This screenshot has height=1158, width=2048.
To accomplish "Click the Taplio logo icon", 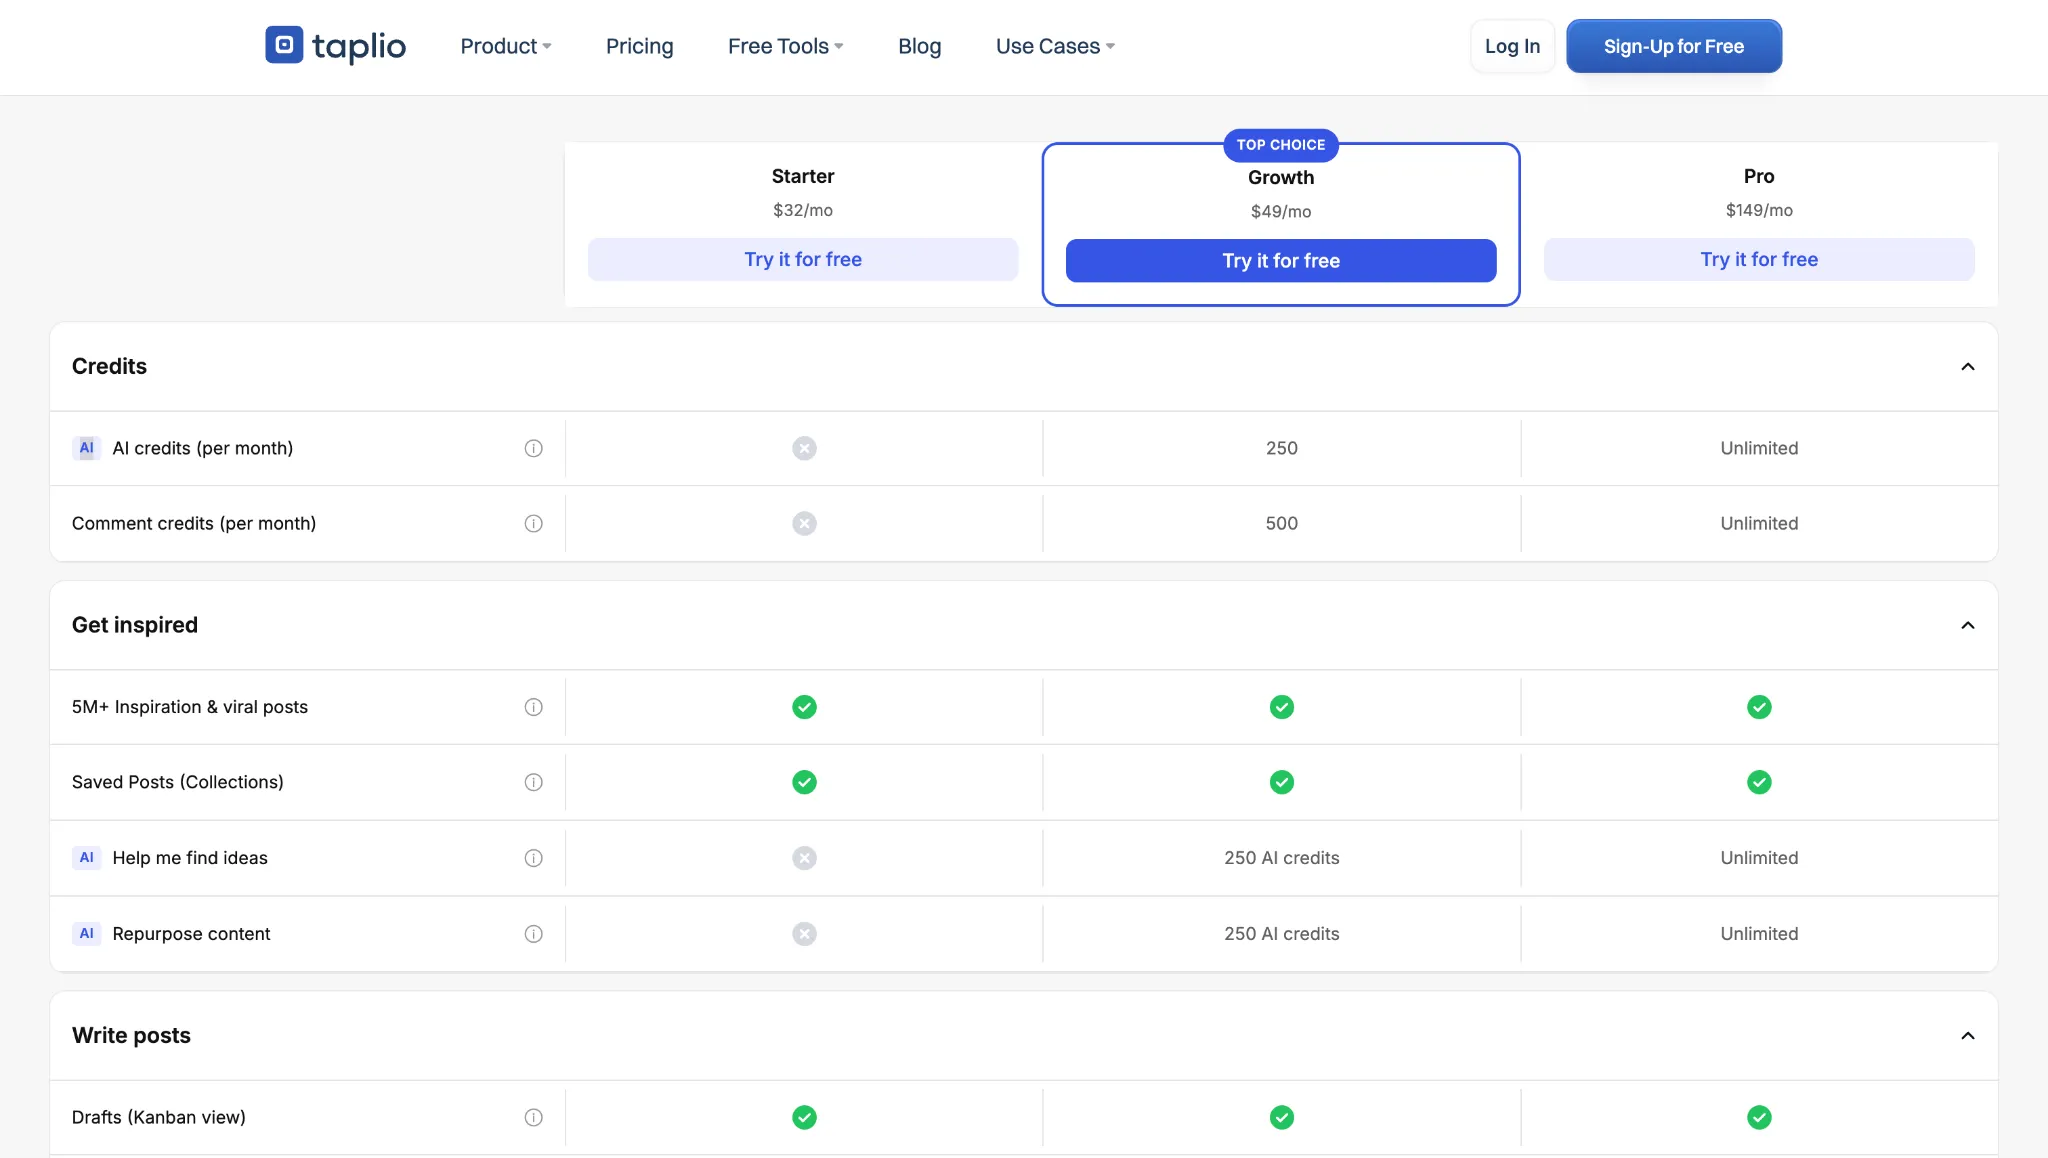I will coord(284,45).
